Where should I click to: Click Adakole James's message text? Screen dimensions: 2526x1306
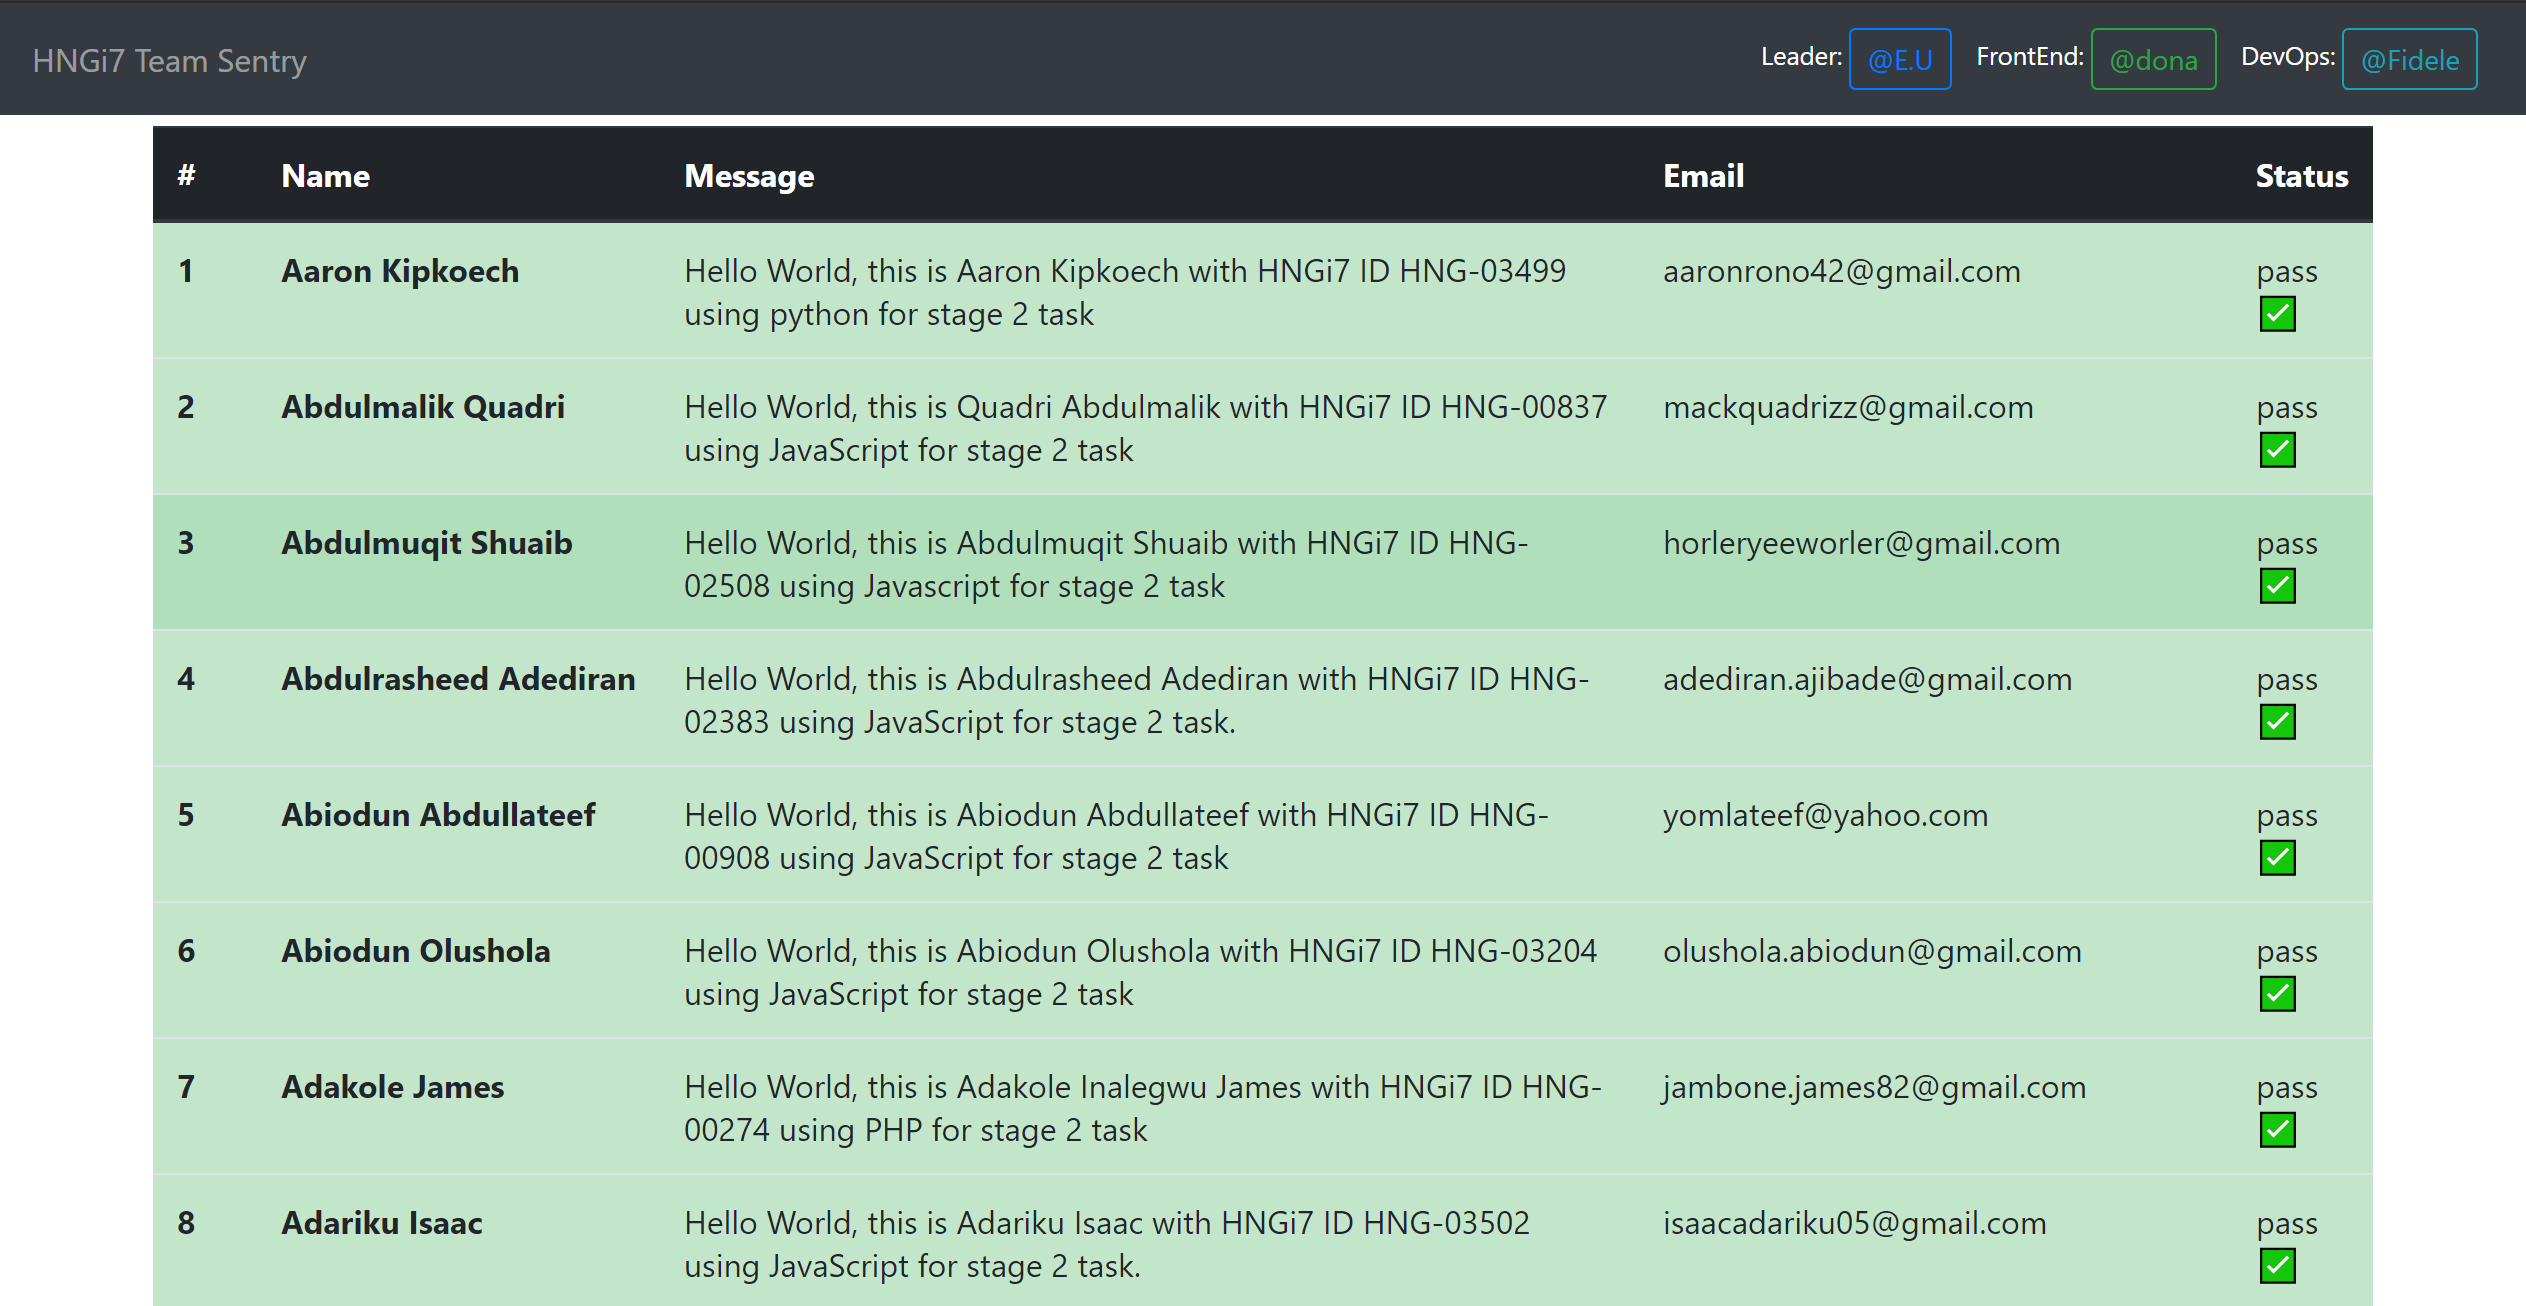[x=1142, y=1108]
